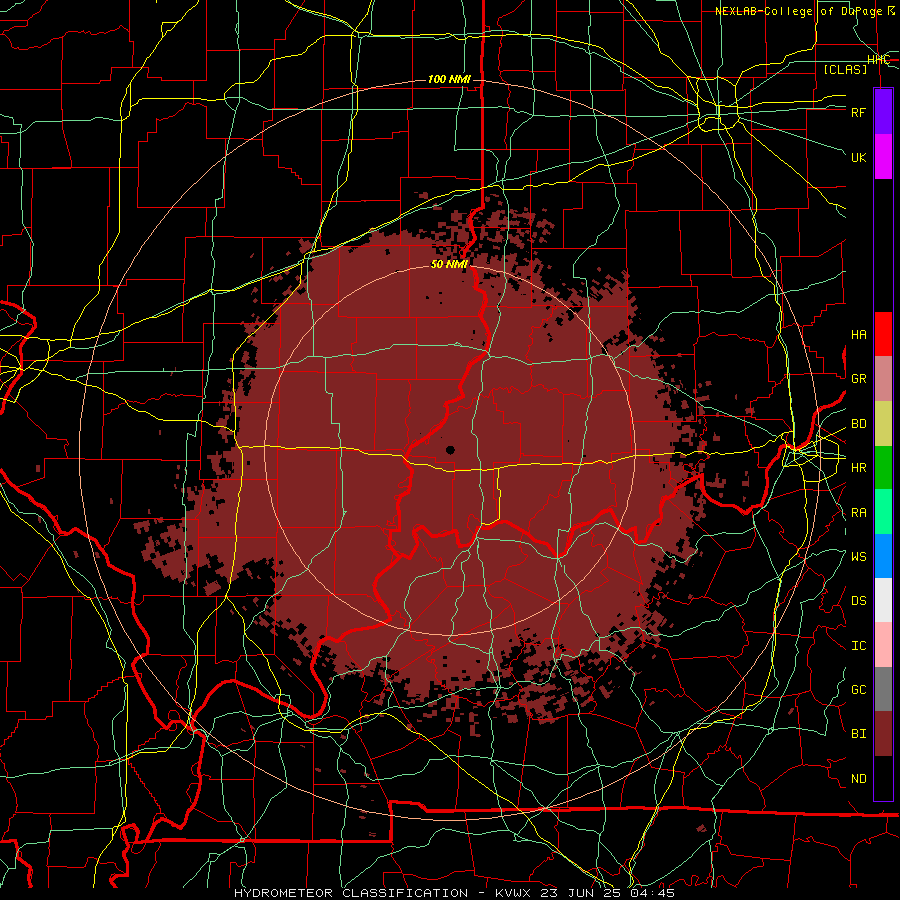This screenshot has height=900, width=900.
Task: Click the GC legend label
Action: [x=859, y=690]
